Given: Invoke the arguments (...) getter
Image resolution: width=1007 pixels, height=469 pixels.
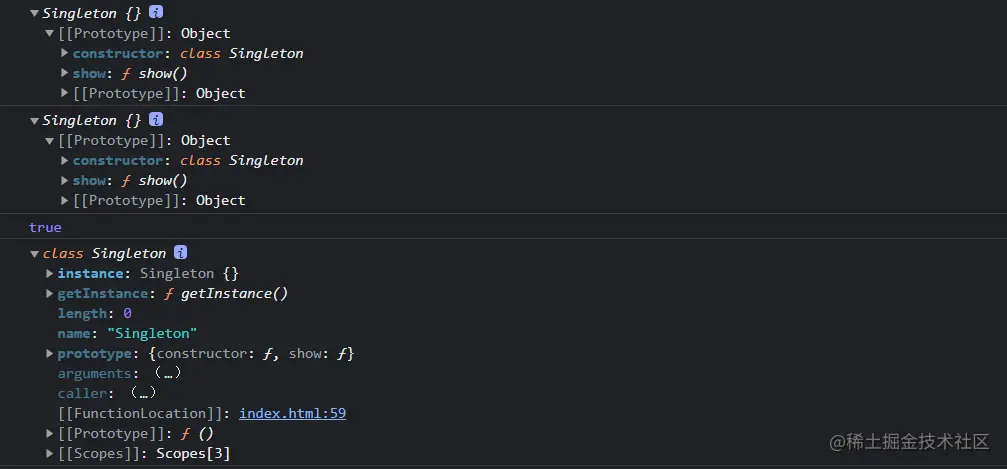Looking at the screenshot, I should [164, 373].
